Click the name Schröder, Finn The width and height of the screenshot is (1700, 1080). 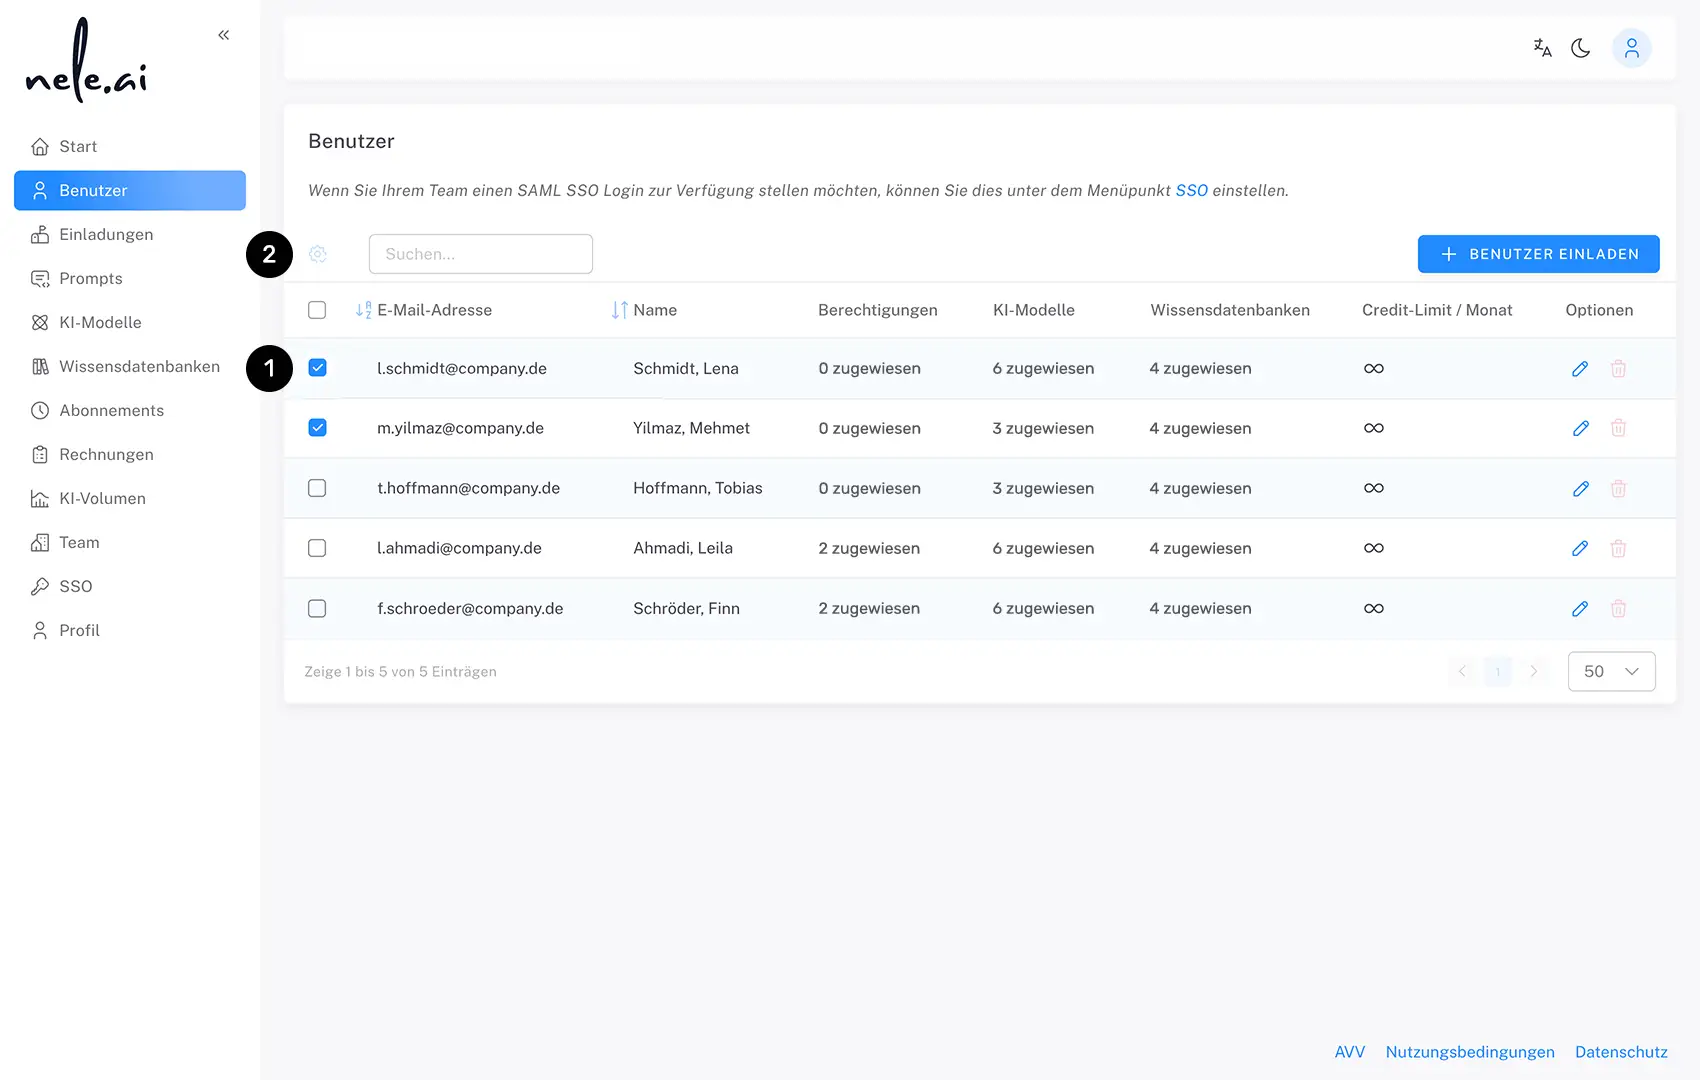coord(686,608)
